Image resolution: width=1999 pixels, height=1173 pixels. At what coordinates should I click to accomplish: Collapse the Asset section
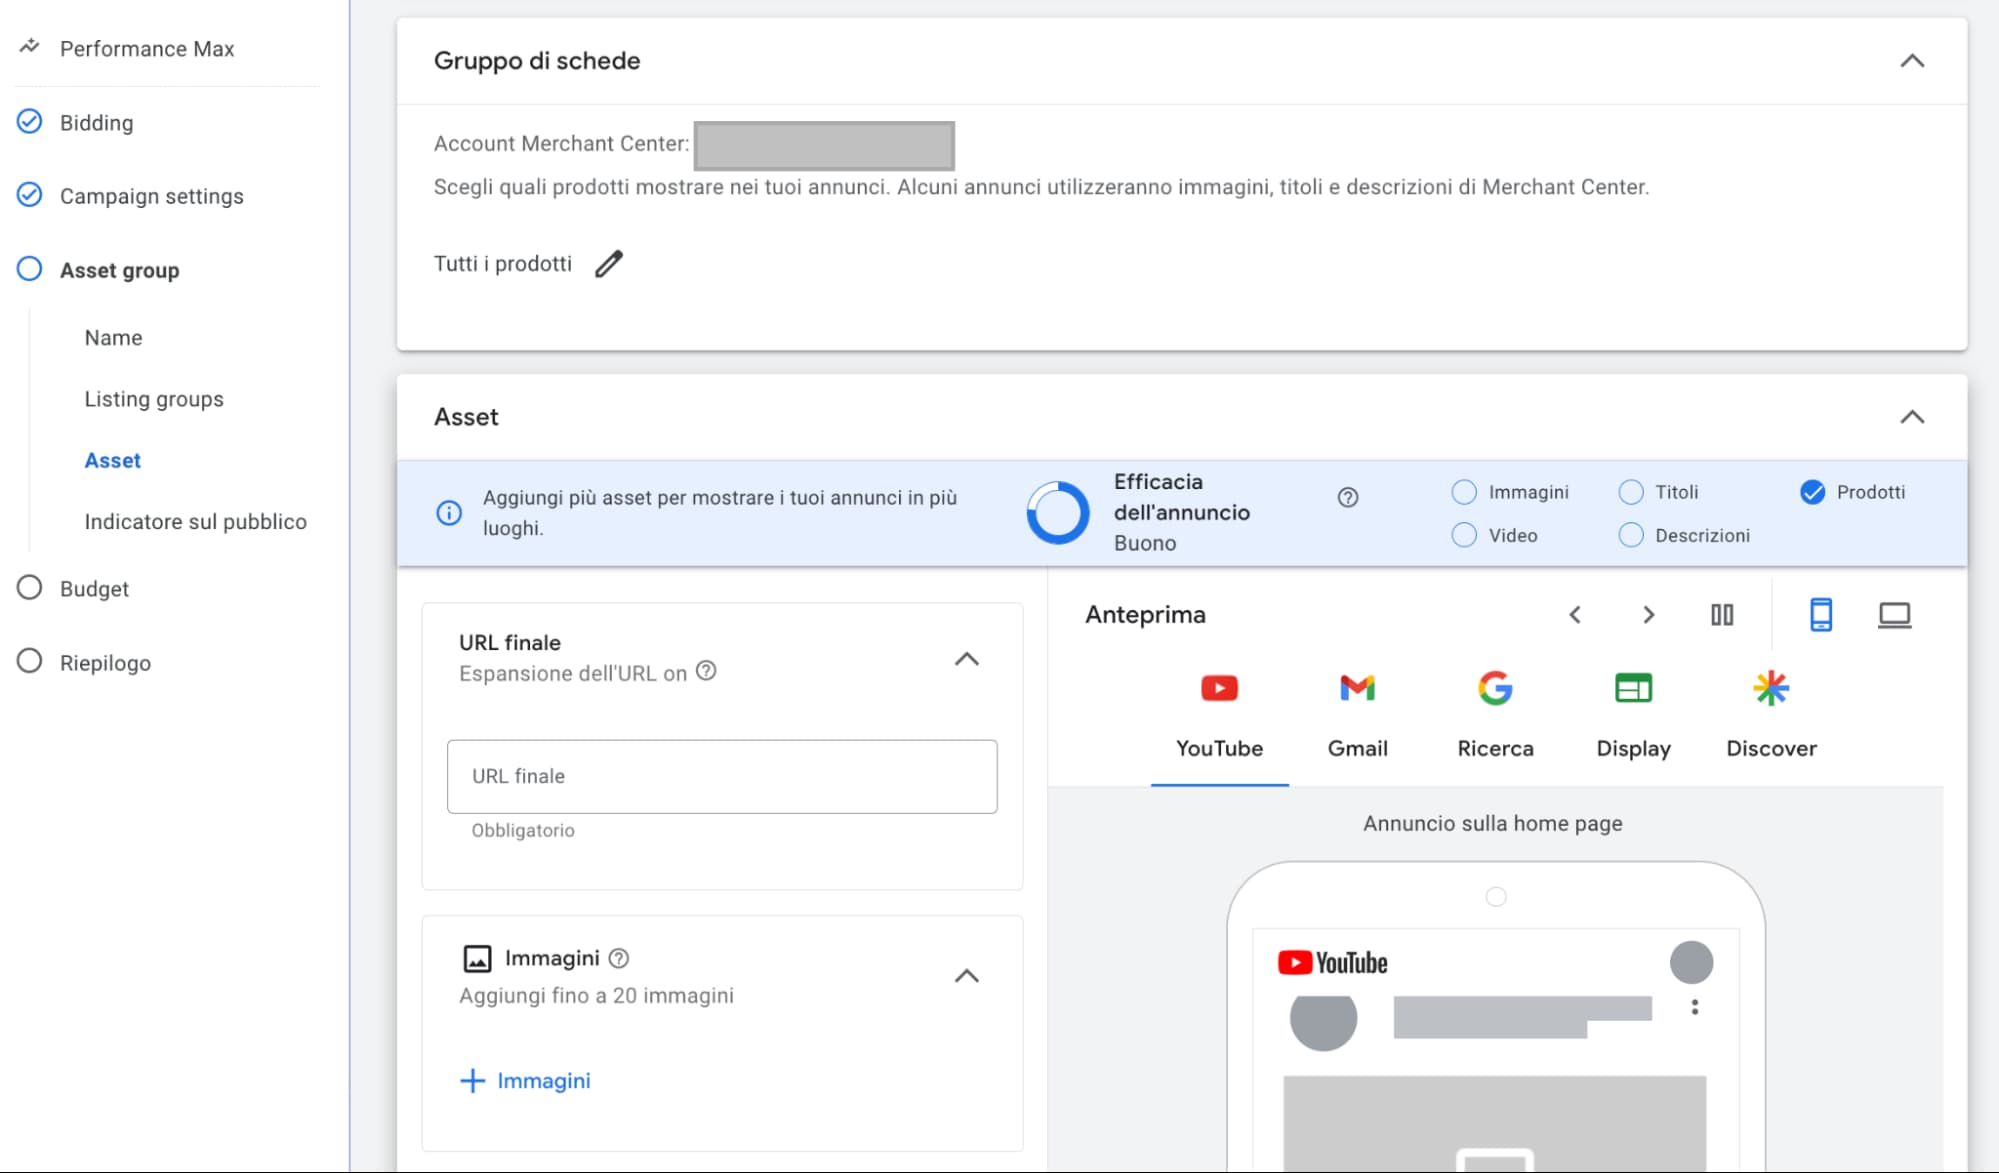point(1911,417)
